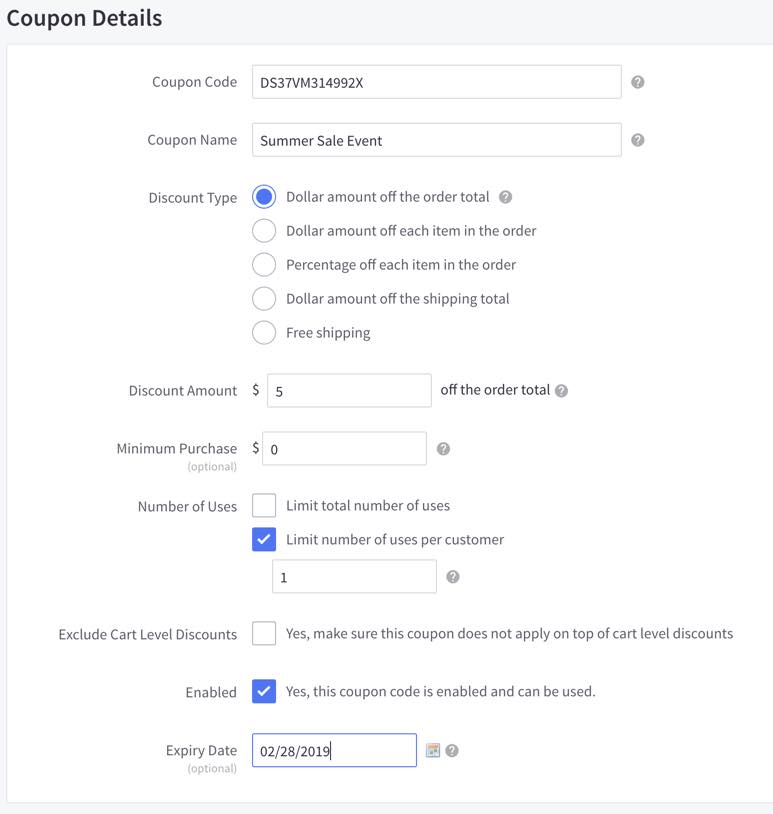Open help tooltip next to Coupon Code
Screen dimensions: 773x814
(637, 82)
